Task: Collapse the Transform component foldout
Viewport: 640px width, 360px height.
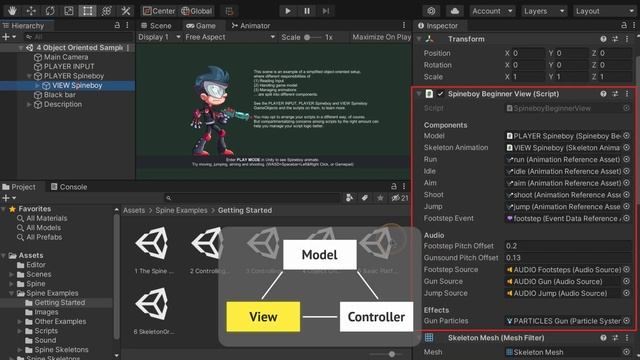Action: [x=419, y=39]
